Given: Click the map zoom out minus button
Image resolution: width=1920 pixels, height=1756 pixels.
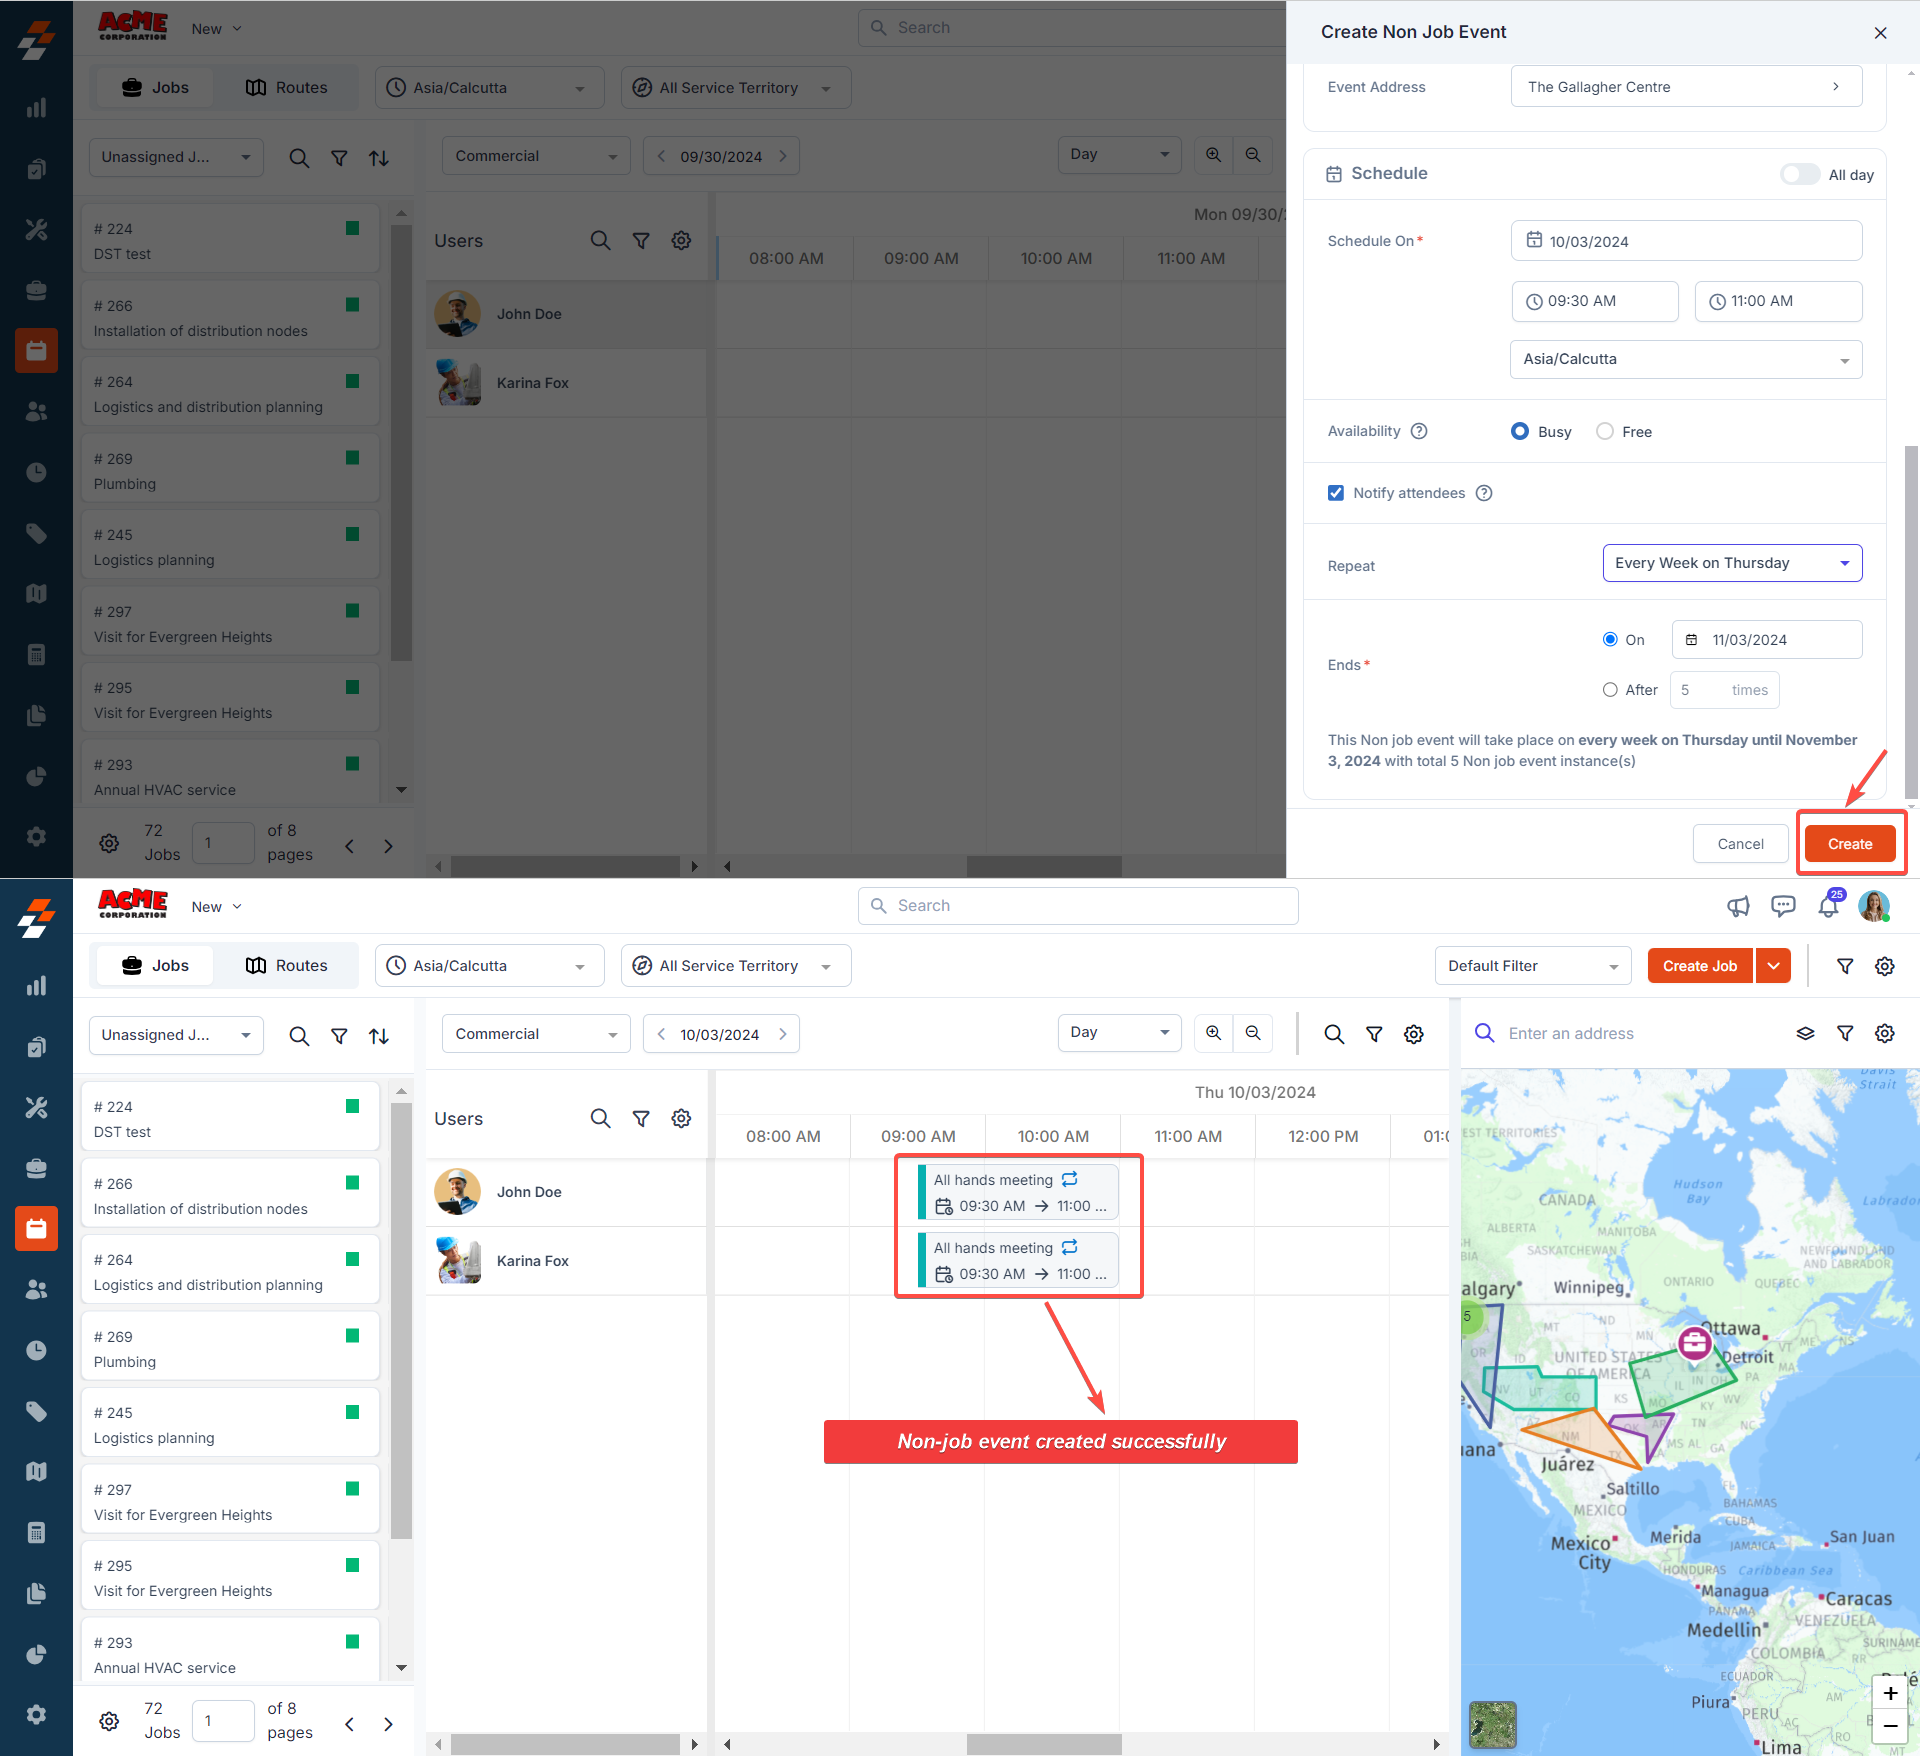Looking at the screenshot, I should click(x=1890, y=1726).
